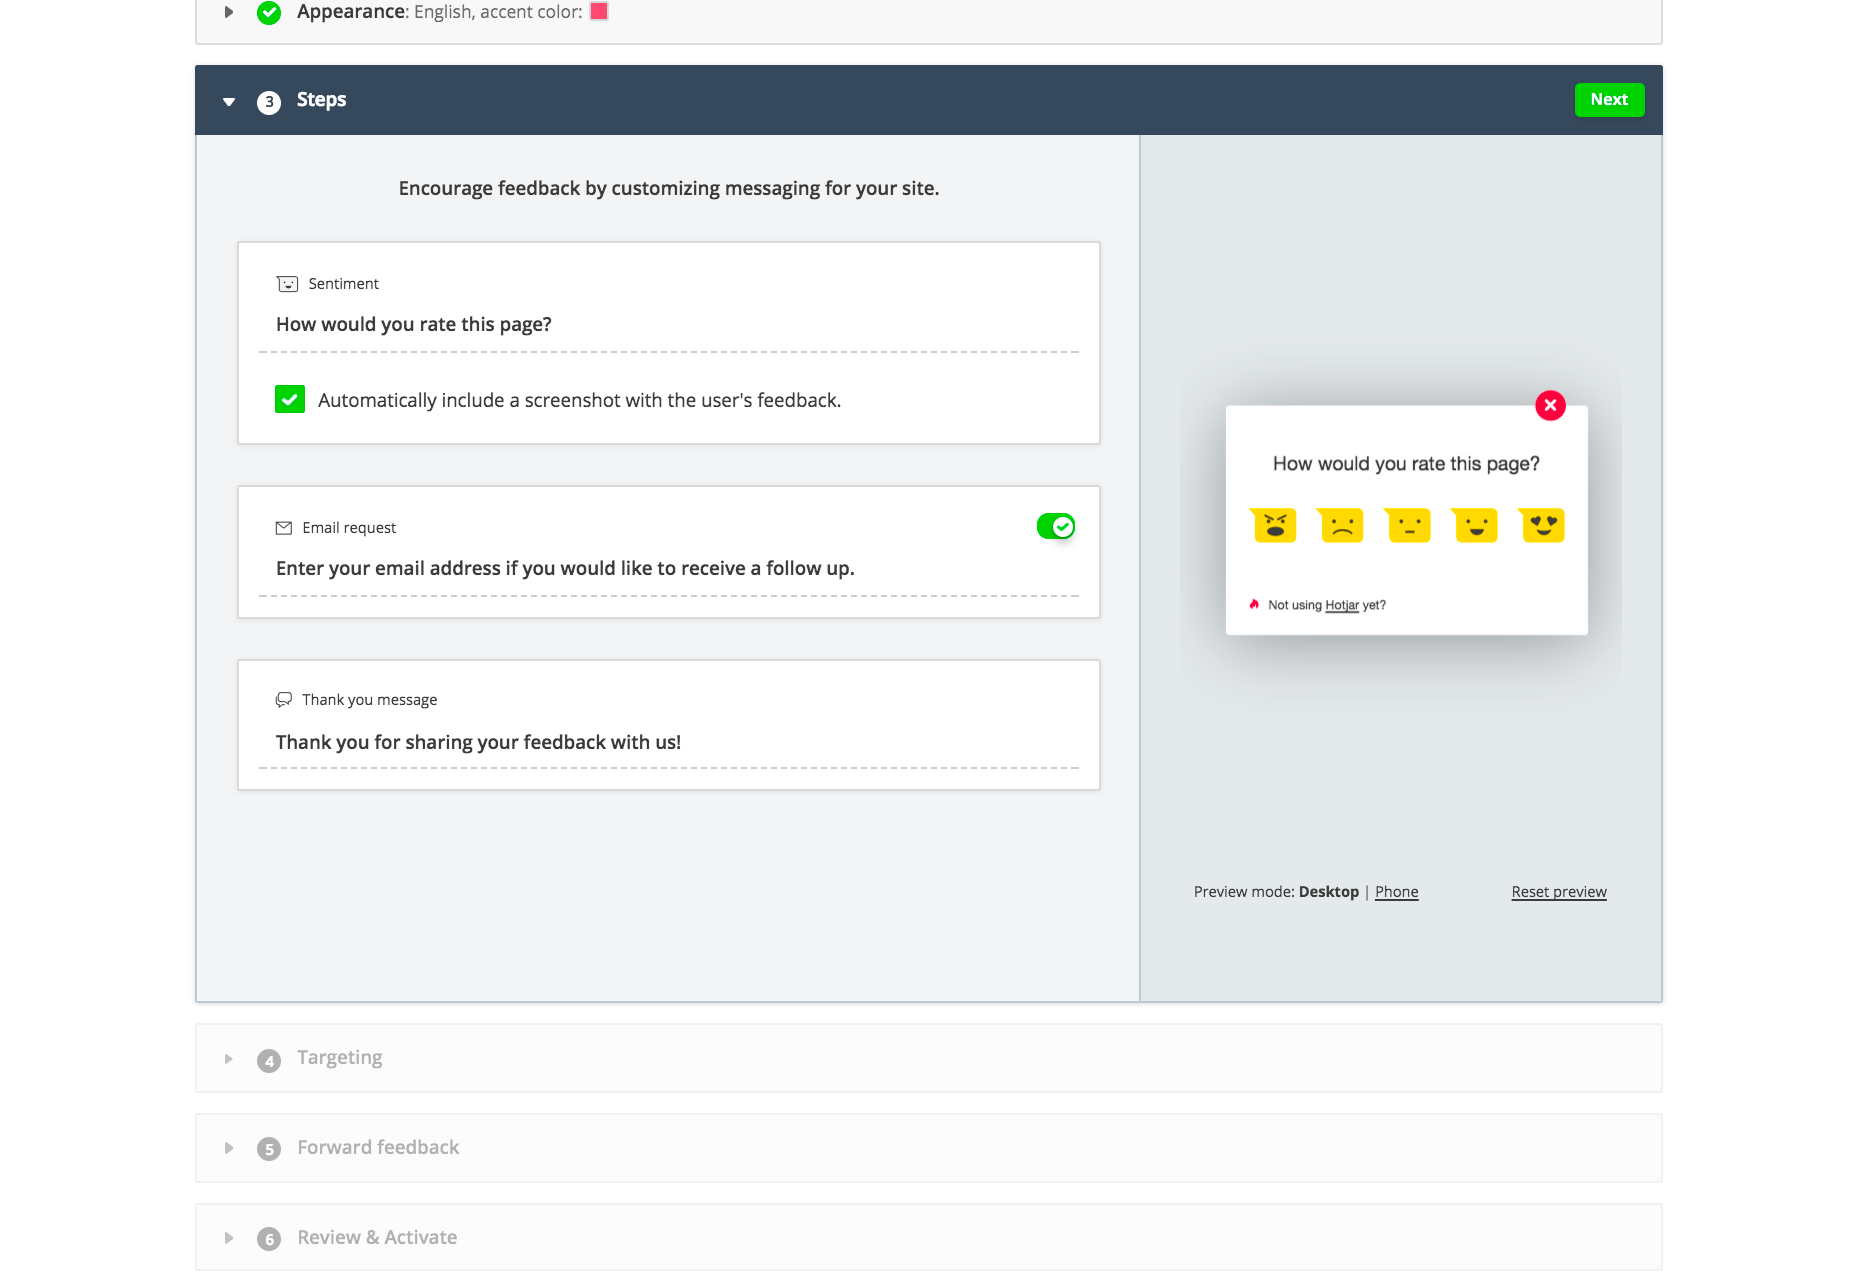1856x1280 pixels.
Task: Select the neutral face emoji rating
Action: pos(1408,525)
